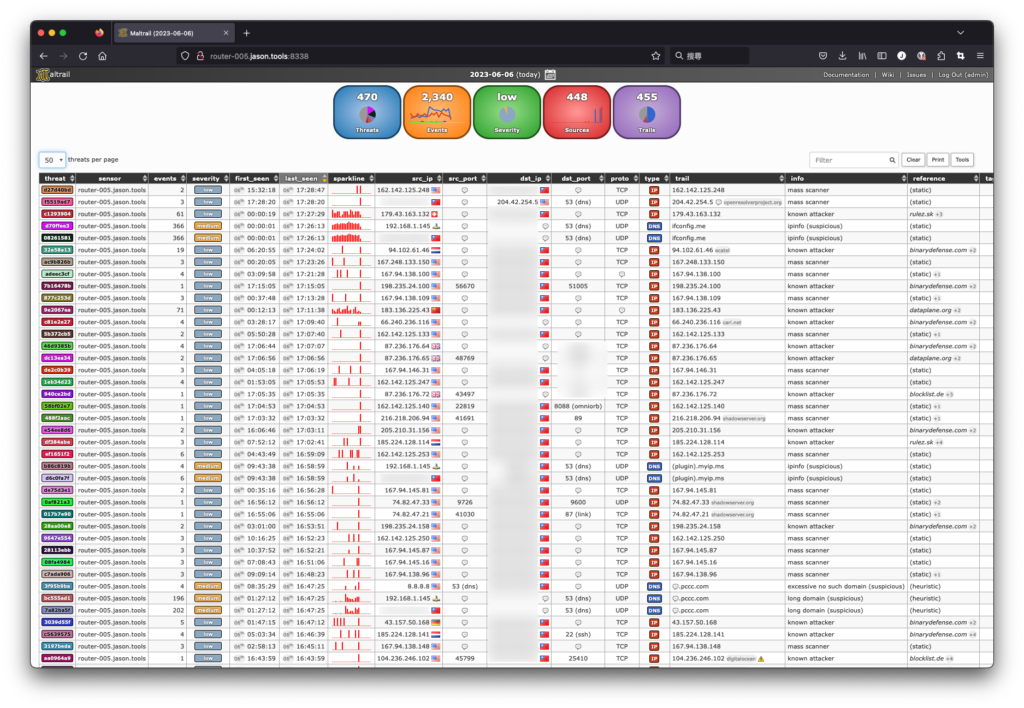
Task: Open the red Sources summary tile
Action: coord(577,112)
